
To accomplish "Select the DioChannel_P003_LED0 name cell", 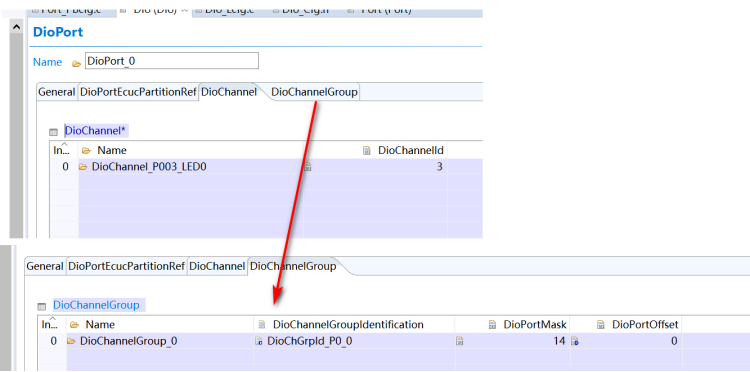I will coord(191,167).
